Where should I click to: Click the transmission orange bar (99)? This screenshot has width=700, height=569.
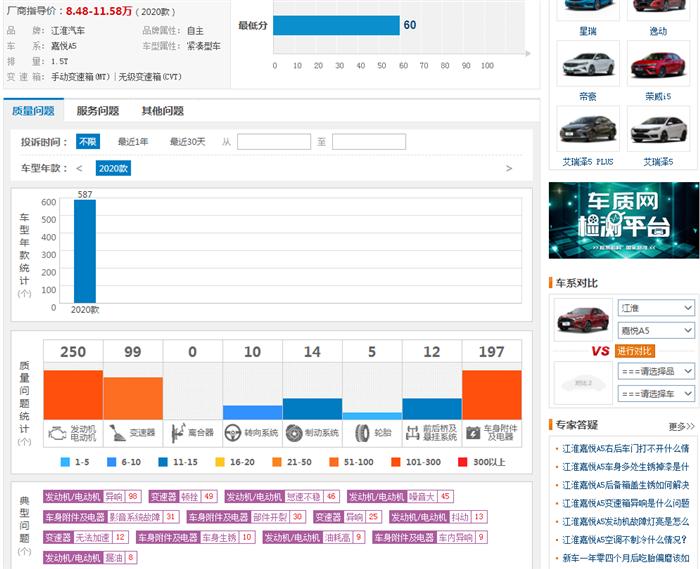(x=133, y=398)
